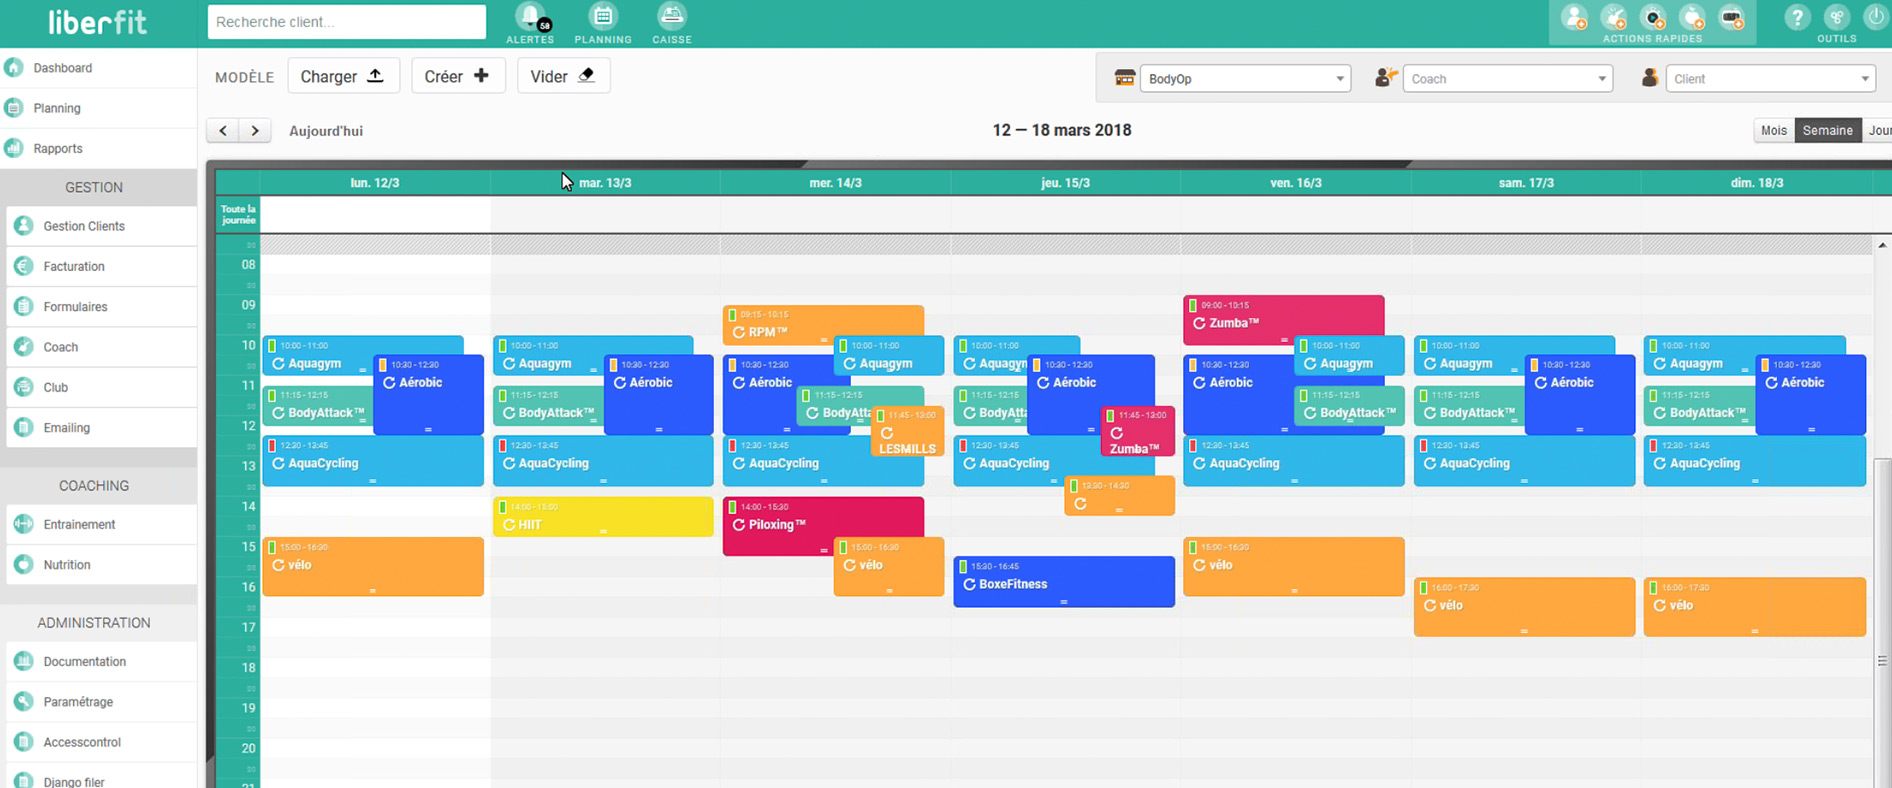Image resolution: width=1892 pixels, height=788 pixels.
Task: Select Facturation in sidebar menu
Action: 74,267
